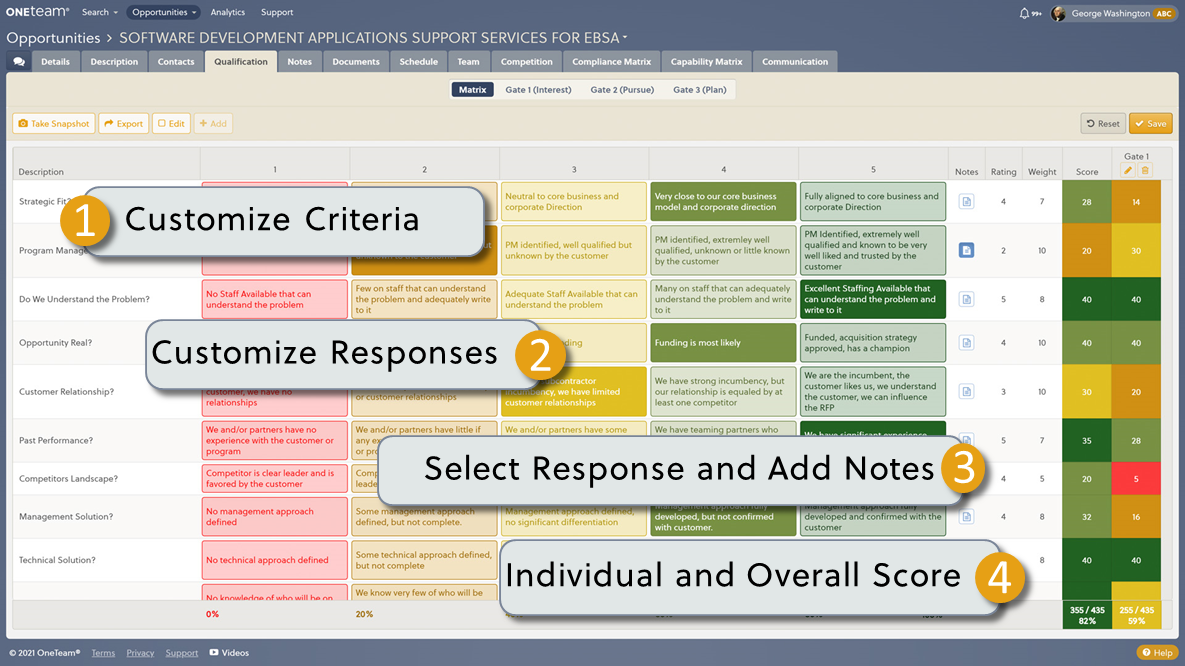
Task: Open the chat bubble tab before Details
Action: point(19,62)
